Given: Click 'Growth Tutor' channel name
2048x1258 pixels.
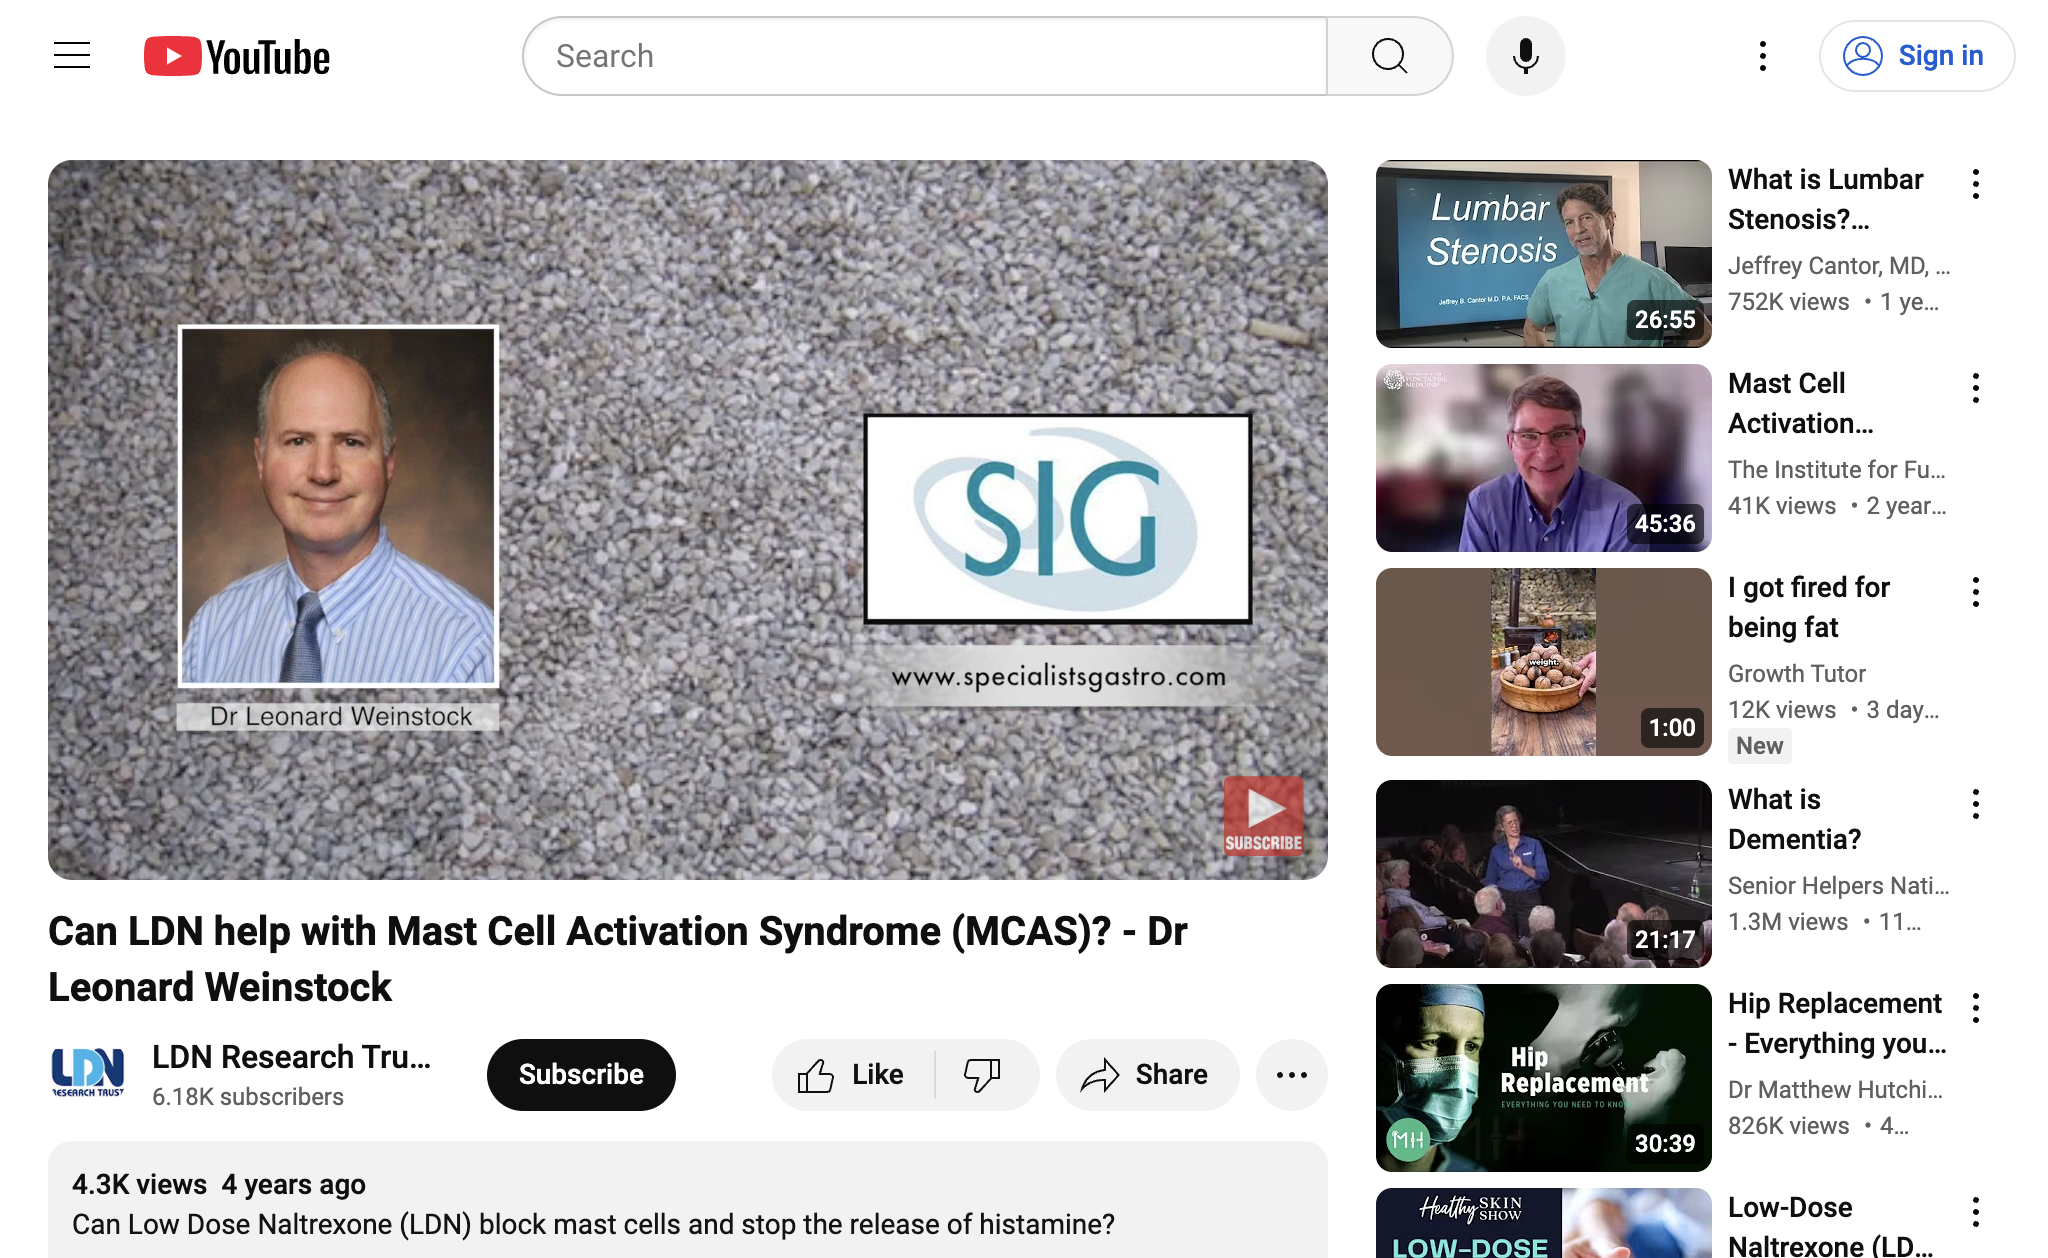Looking at the screenshot, I should (1796, 674).
